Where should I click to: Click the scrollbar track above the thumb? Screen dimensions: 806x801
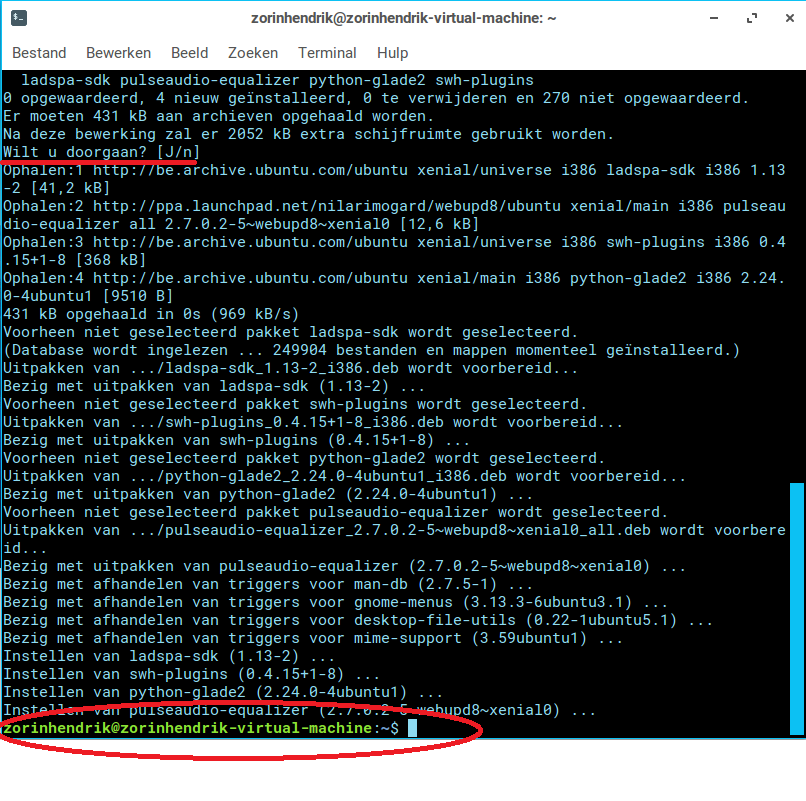click(796, 280)
